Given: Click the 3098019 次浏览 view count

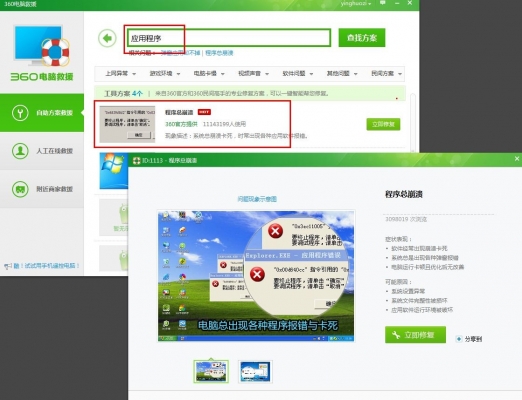Looking at the screenshot, I should click(x=406, y=219).
